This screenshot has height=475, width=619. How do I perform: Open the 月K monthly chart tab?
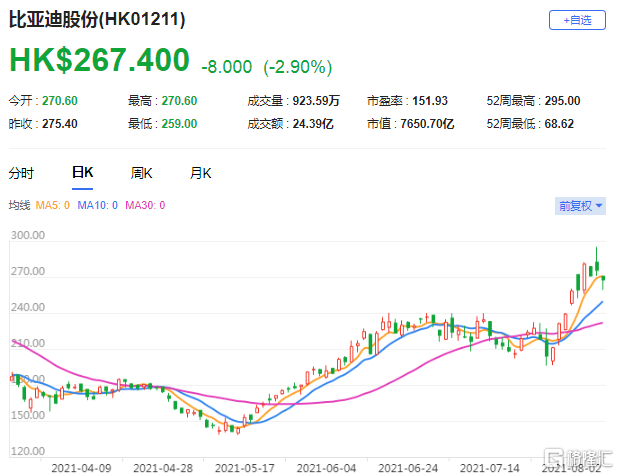[x=201, y=173]
